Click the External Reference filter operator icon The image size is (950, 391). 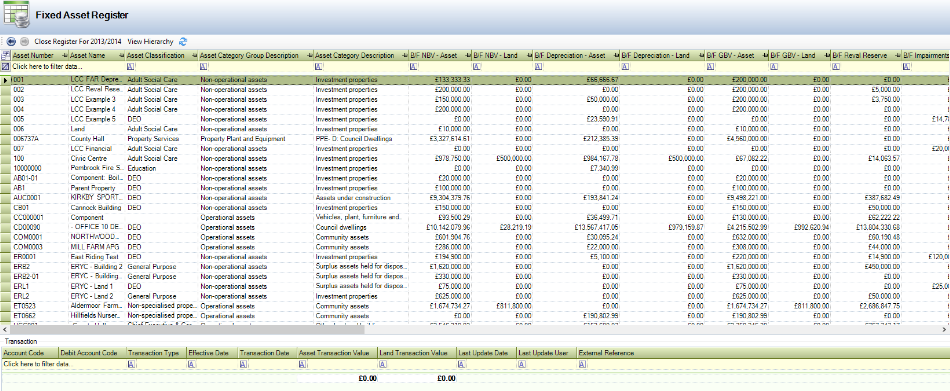pyautogui.click(x=582, y=364)
